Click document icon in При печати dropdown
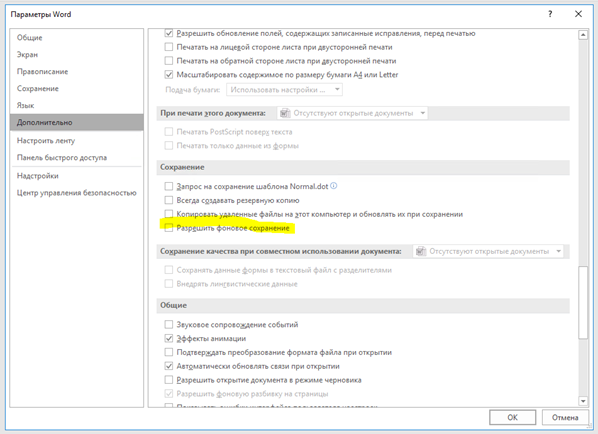 285,113
